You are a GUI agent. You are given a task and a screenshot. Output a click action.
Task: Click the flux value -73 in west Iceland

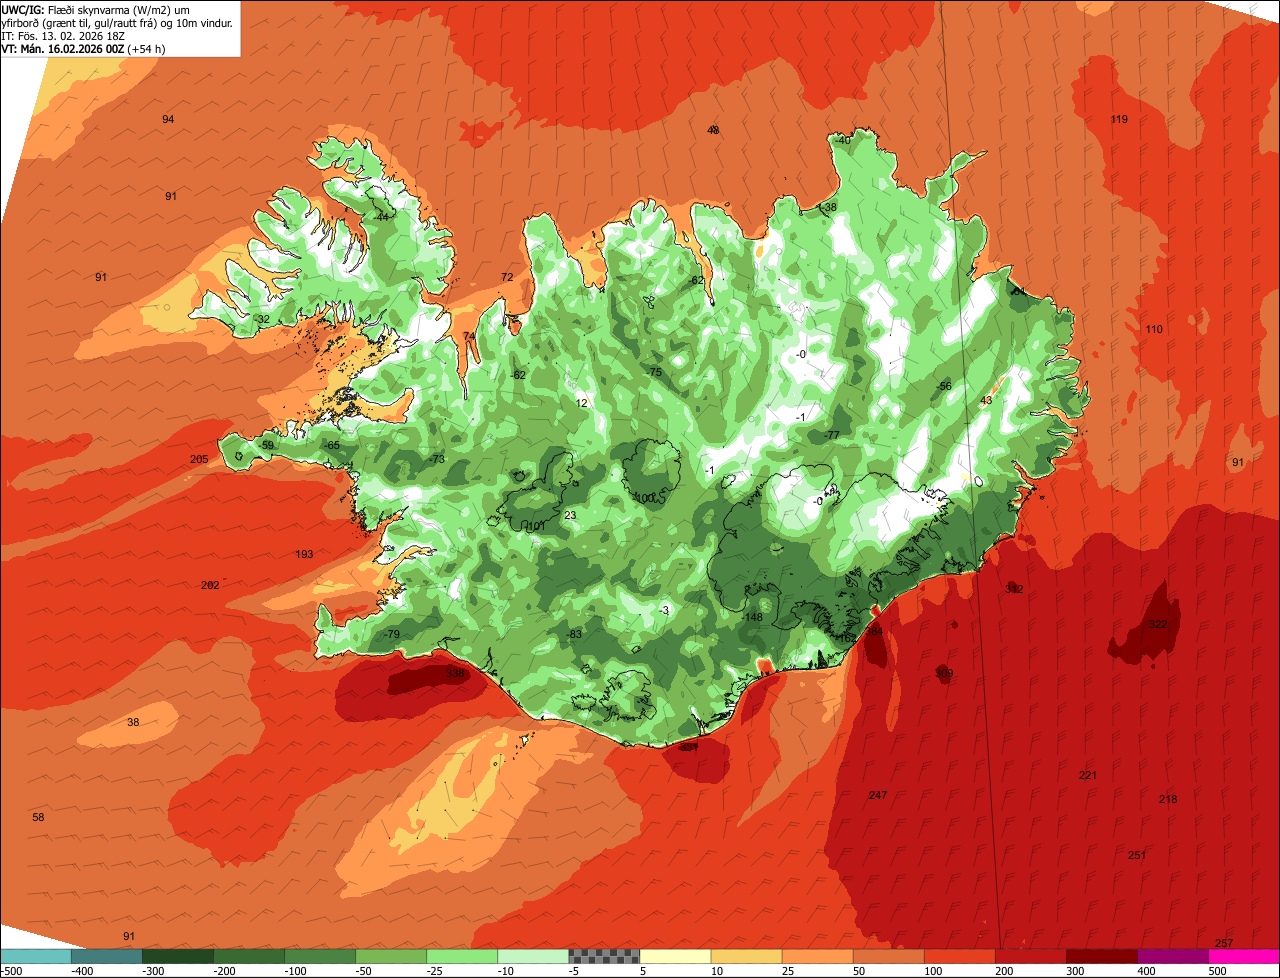coord(436,459)
